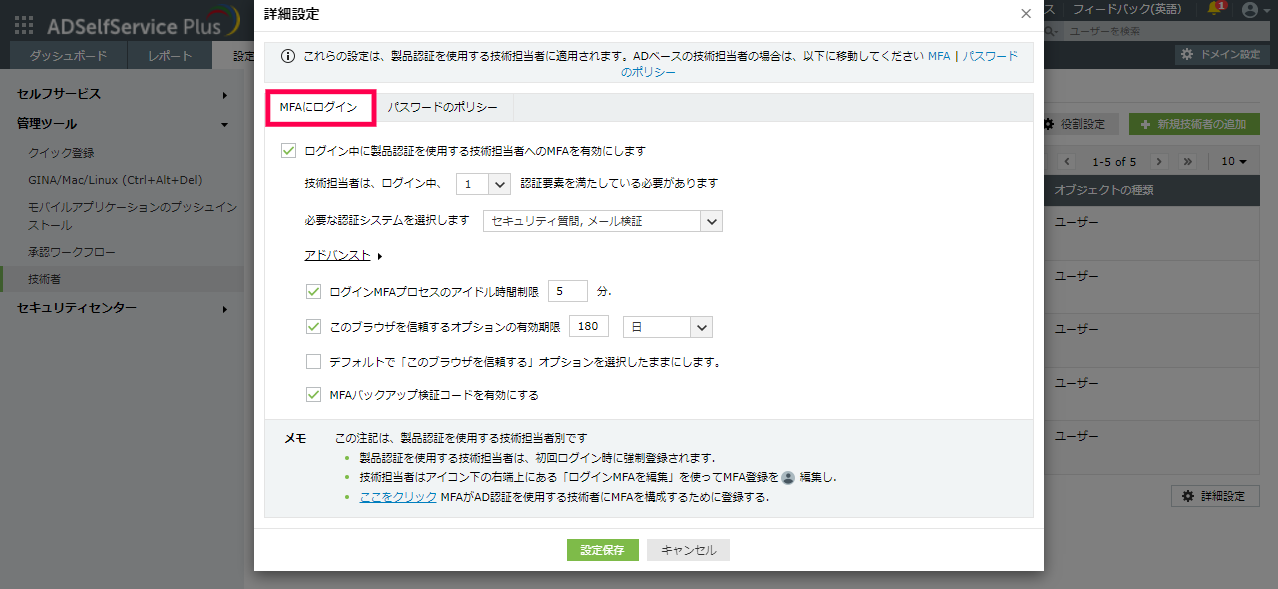Toggle このブラウザを信頼するオプションの有効期限 checkbox
1278x589 pixels.
tap(313, 327)
